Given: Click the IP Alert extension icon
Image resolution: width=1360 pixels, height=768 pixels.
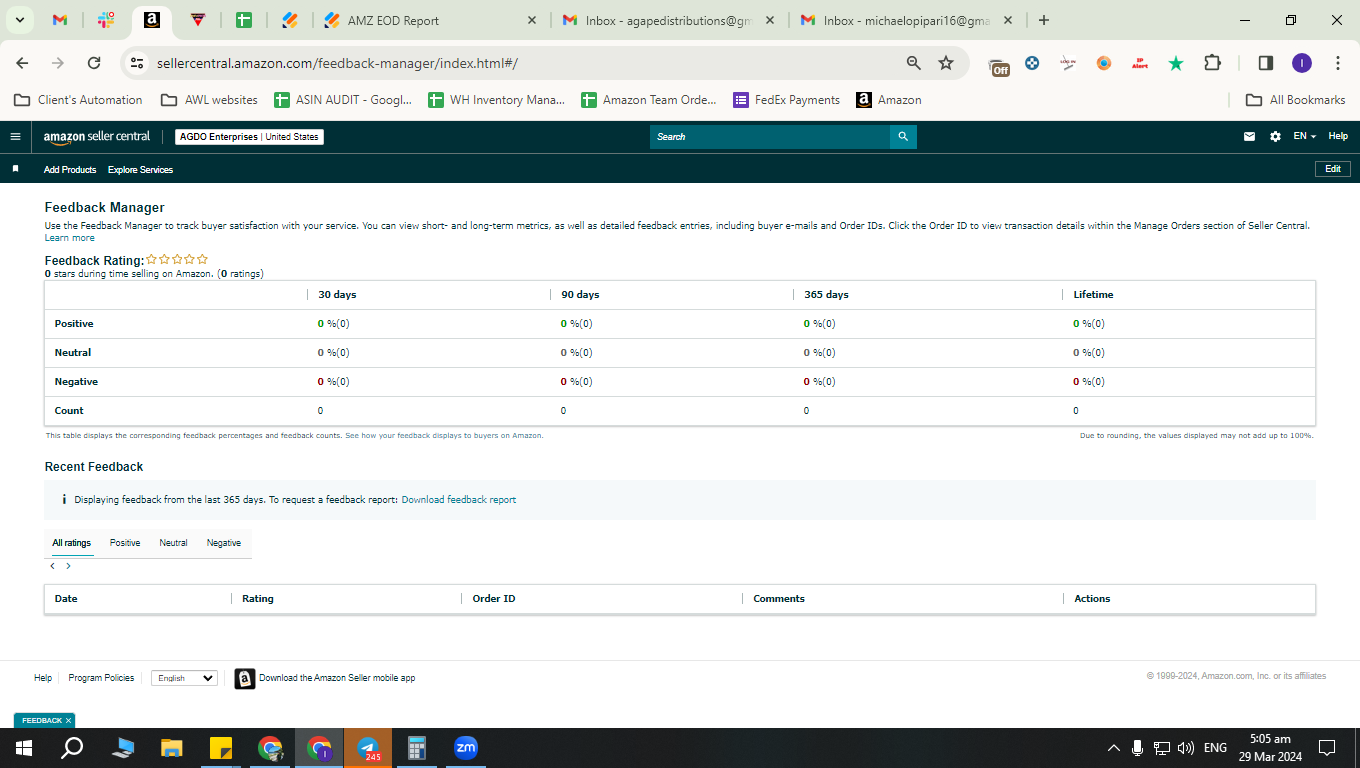Looking at the screenshot, I should coord(1139,63).
